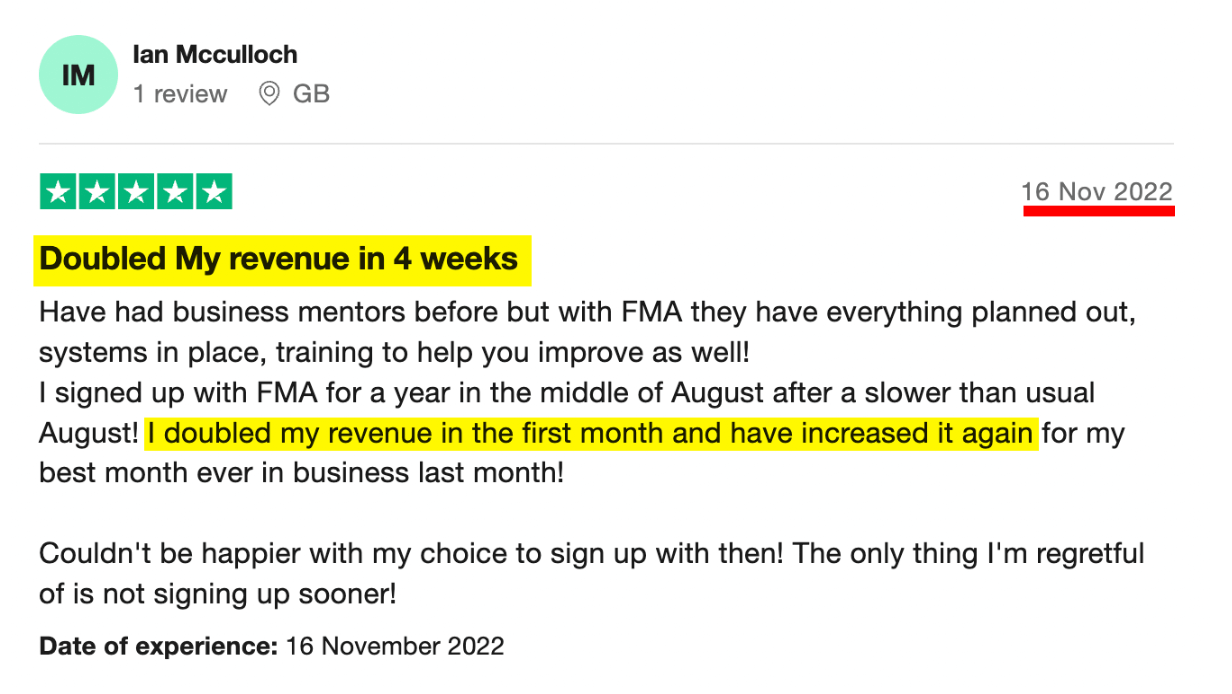Click '16 November 2022' experience date
Viewport: 1232px width, 694px height.
click(x=395, y=646)
